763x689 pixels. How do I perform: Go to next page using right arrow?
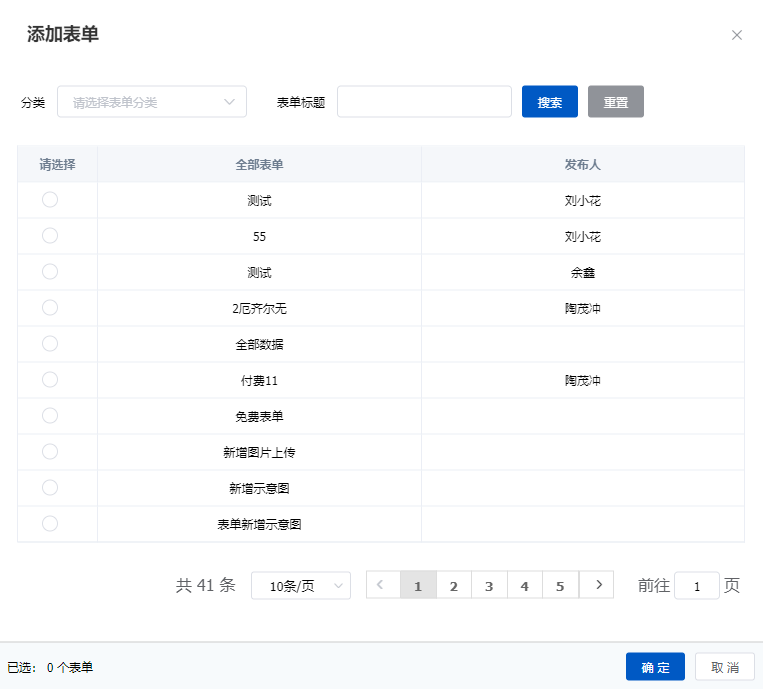597,585
